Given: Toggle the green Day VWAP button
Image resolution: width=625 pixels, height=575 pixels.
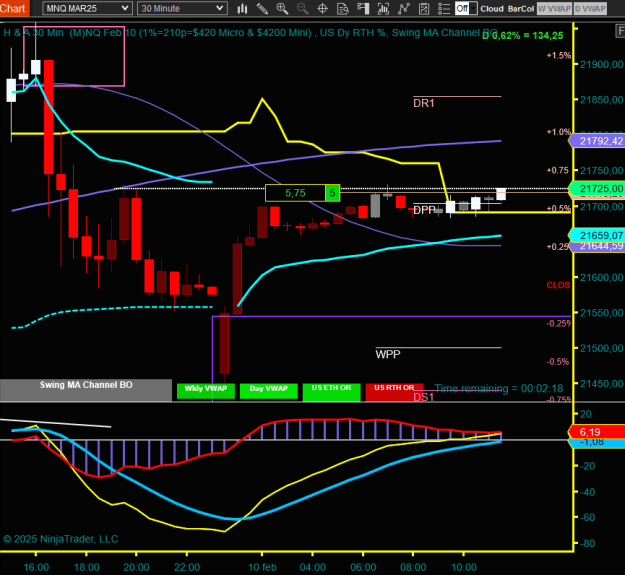Looking at the screenshot, I should pos(269,391).
